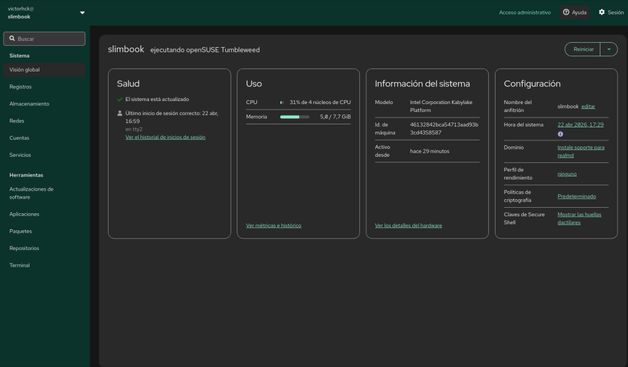The height and width of the screenshot is (367, 628).
Task: Open Registros in sidebar
Action: pyautogui.click(x=44, y=87)
